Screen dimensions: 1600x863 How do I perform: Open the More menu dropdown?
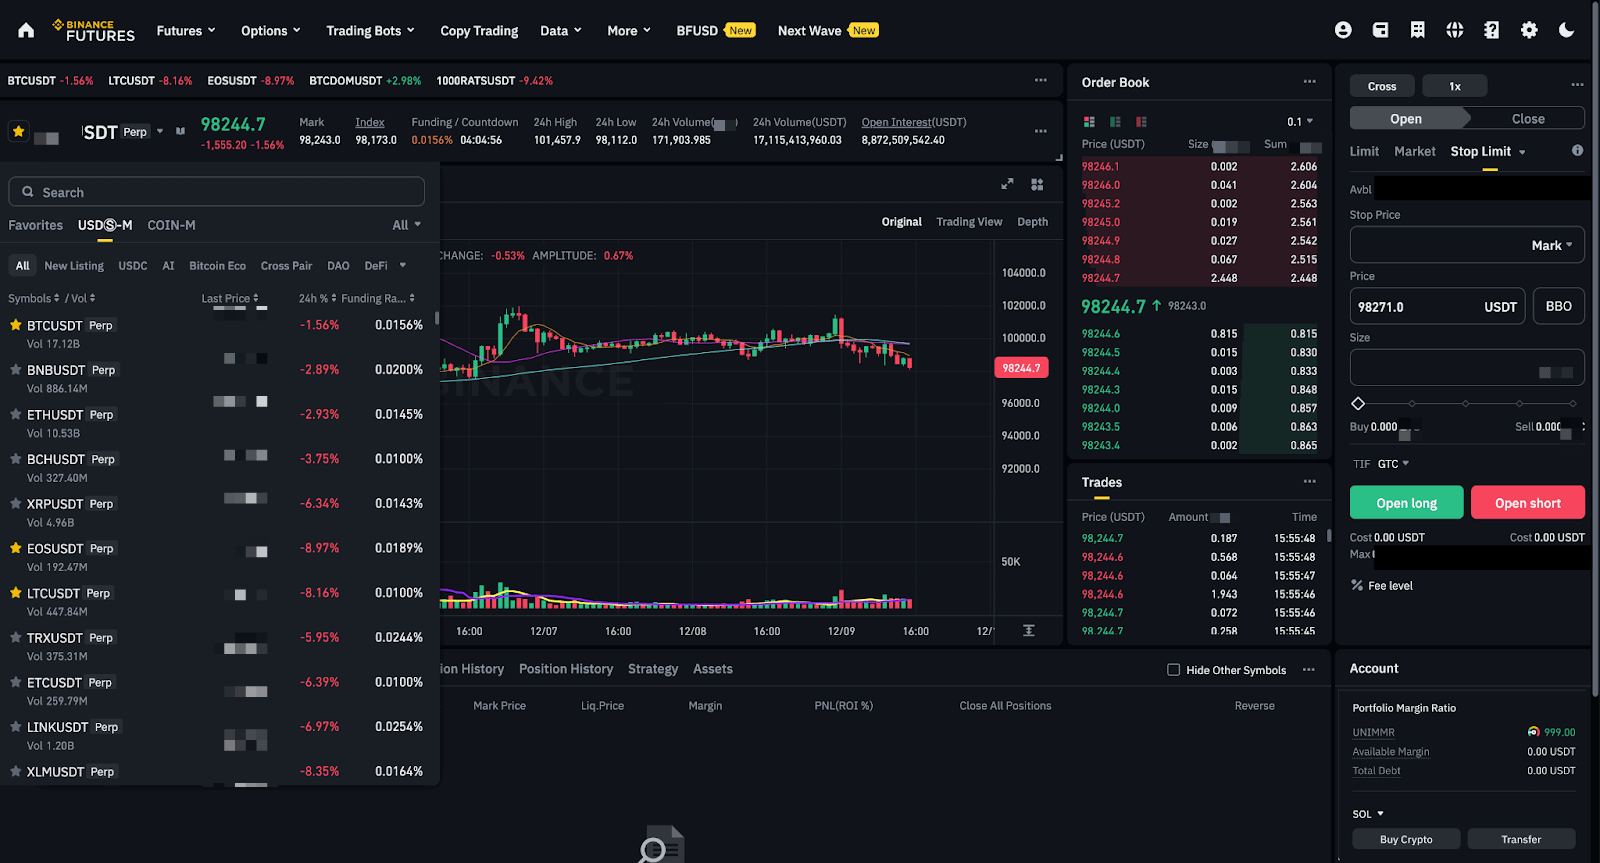629,31
